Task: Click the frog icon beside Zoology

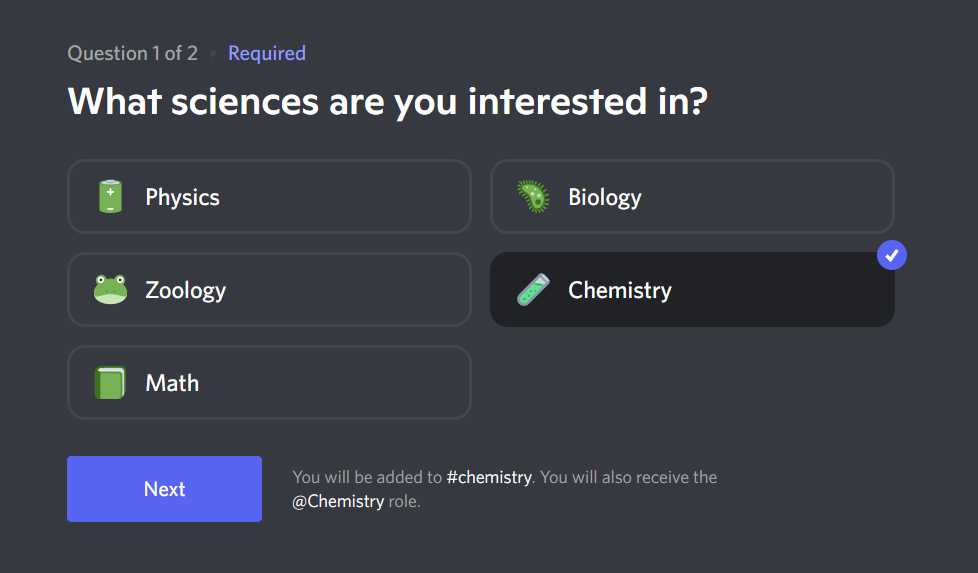Action: click(110, 290)
